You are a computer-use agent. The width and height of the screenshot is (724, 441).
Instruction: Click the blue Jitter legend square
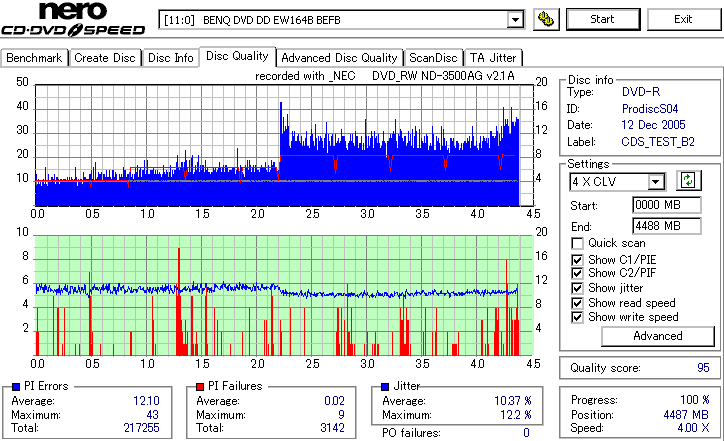[385, 387]
